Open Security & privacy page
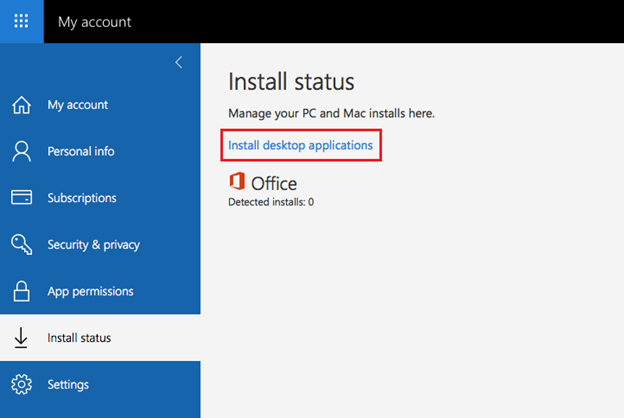624x418 pixels. (100, 244)
